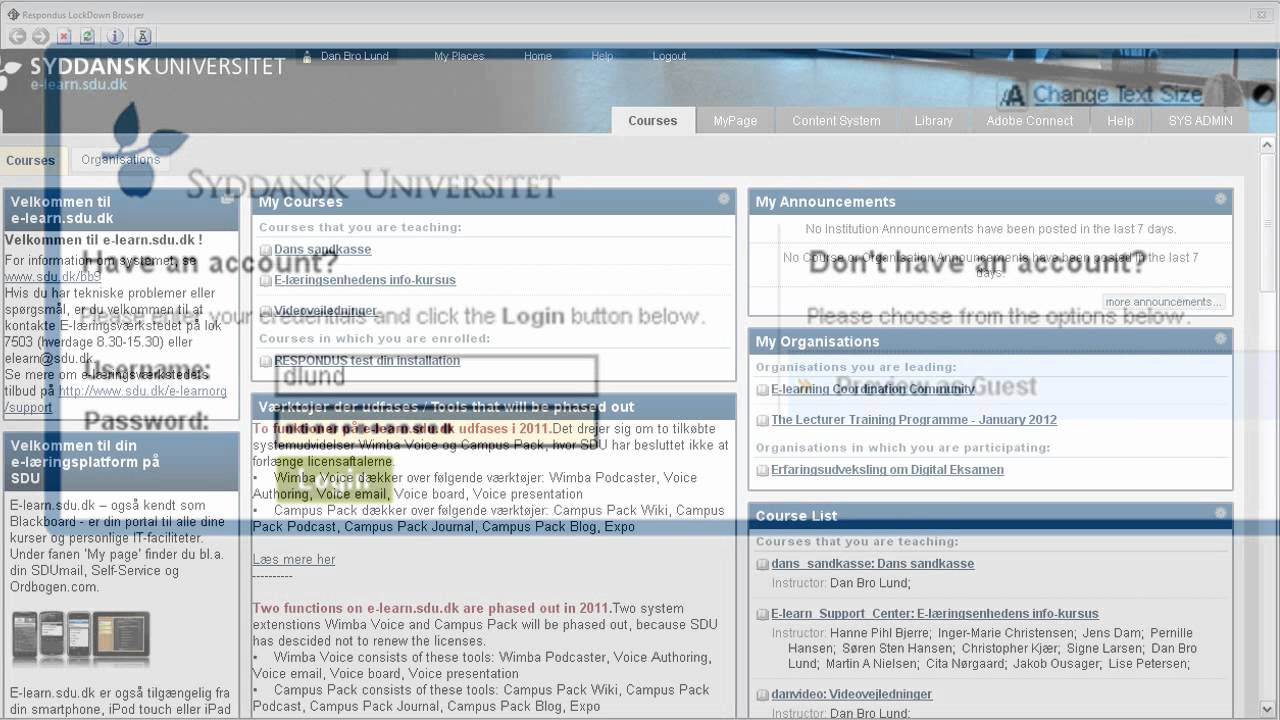Click Home in the top navigation
The image size is (1280, 720).
(538, 56)
